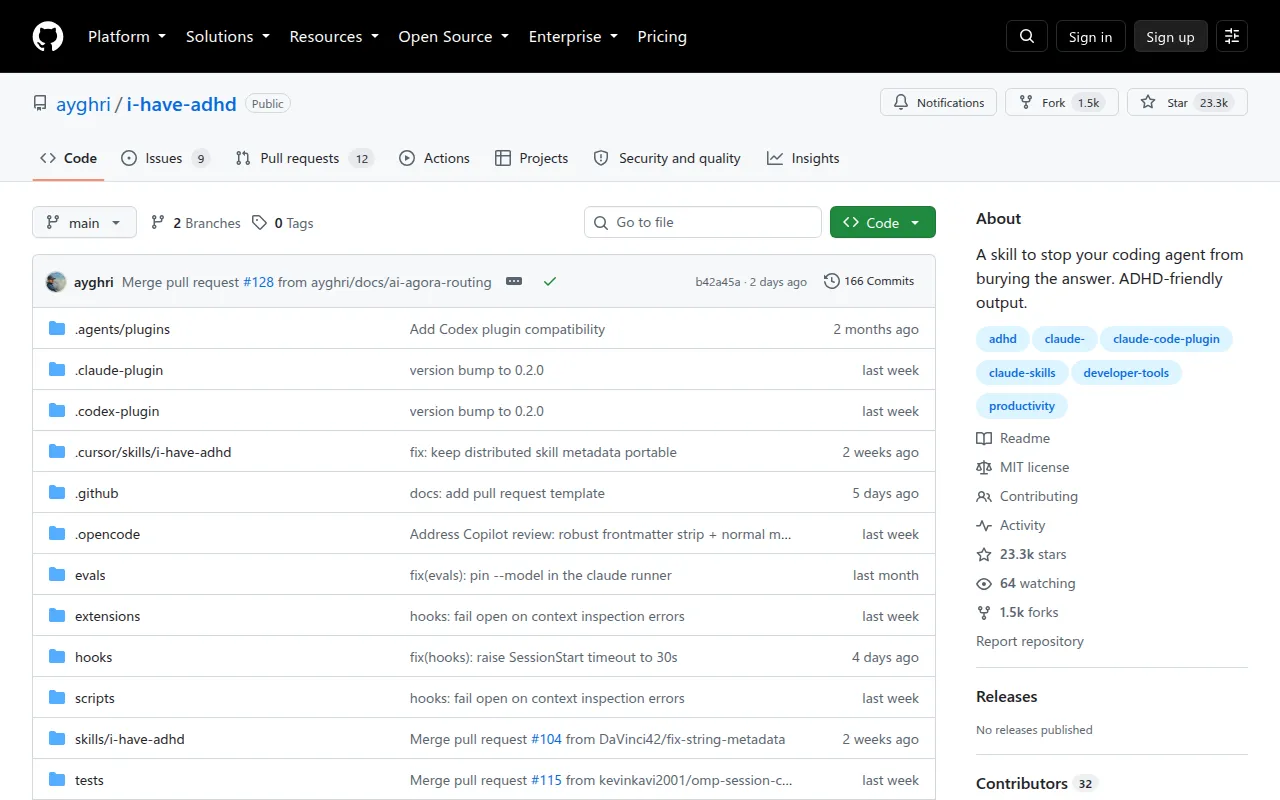Open the .cursor/skills/i-have-adhd folder

153,452
